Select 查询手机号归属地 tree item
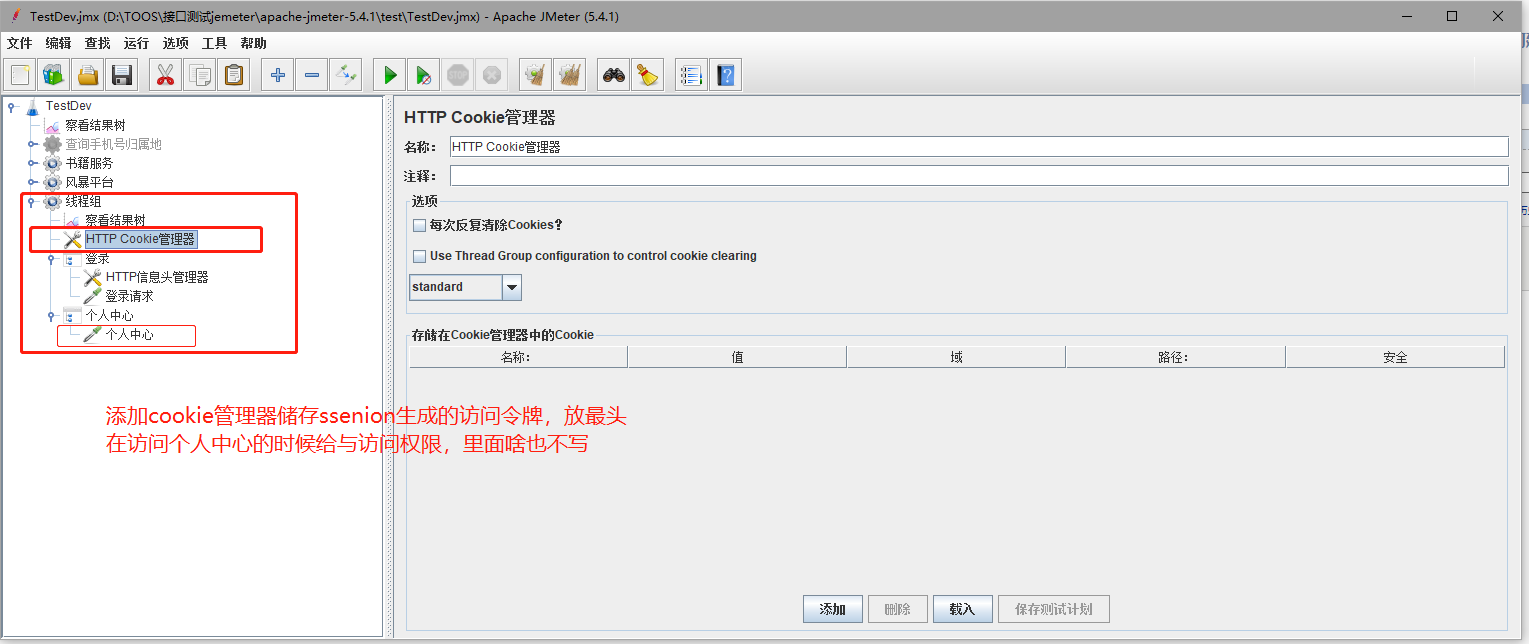Image resolution: width=1529 pixels, height=644 pixels. [113, 144]
